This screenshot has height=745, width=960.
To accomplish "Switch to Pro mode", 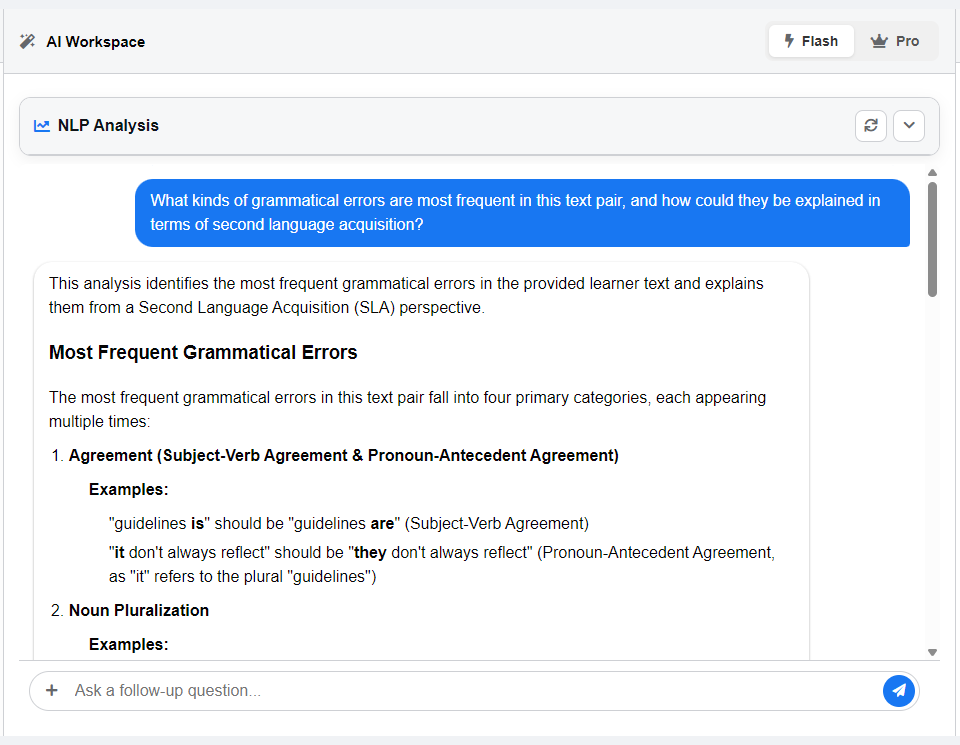I will tap(895, 41).
